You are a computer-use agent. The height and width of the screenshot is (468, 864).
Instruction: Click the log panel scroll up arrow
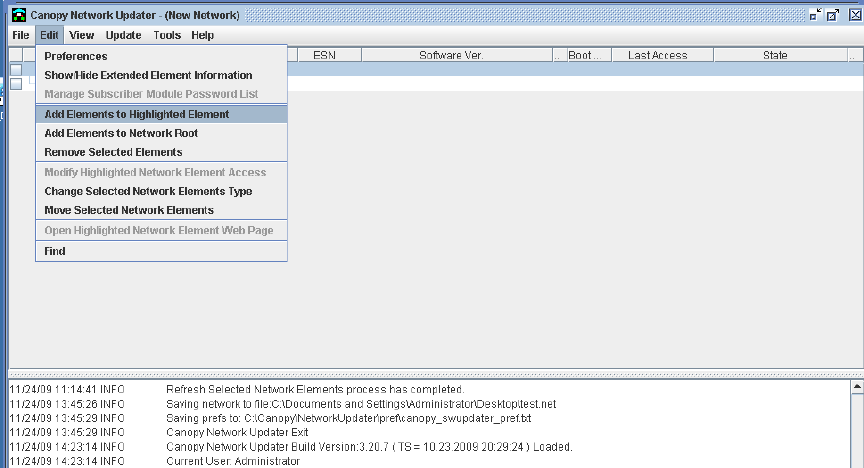tap(857, 387)
